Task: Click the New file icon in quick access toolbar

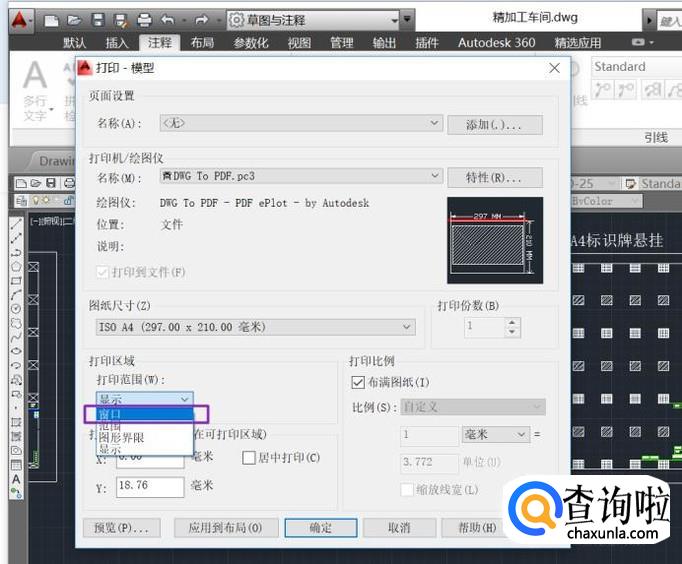Action: click(x=51, y=20)
